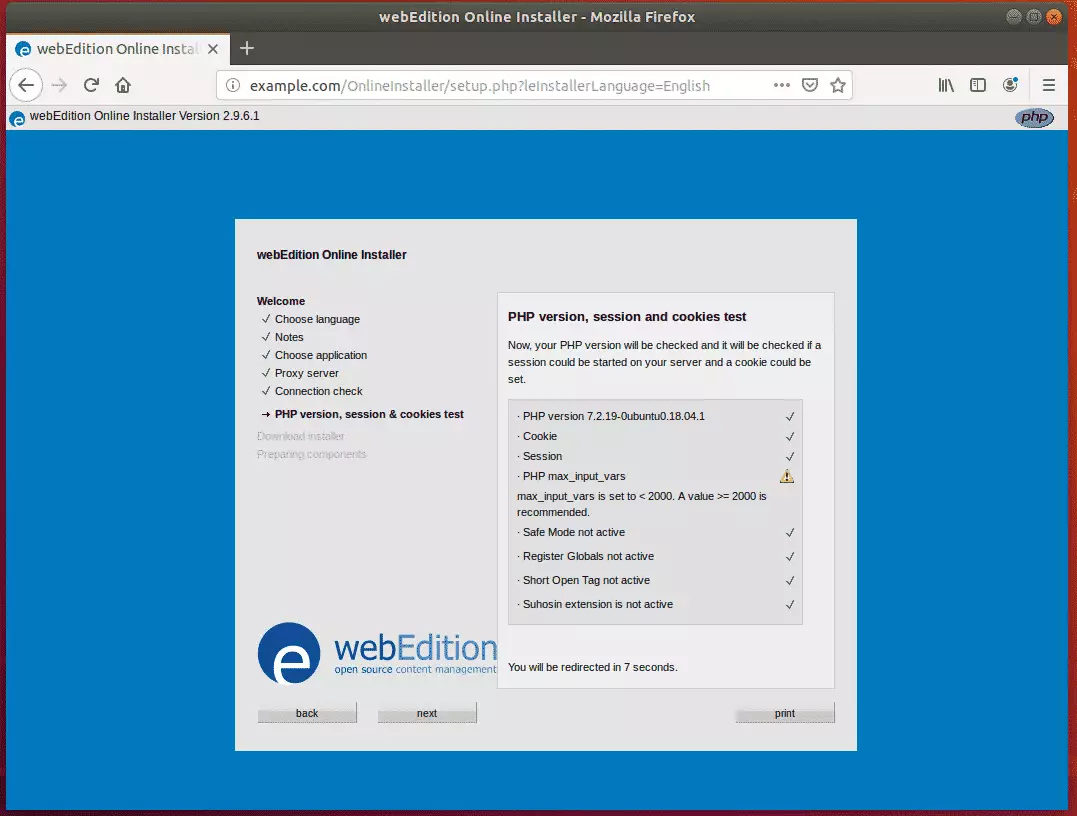Click the browser forward arrow
Image resolution: width=1077 pixels, height=816 pixels.
[x=60, y=85]
